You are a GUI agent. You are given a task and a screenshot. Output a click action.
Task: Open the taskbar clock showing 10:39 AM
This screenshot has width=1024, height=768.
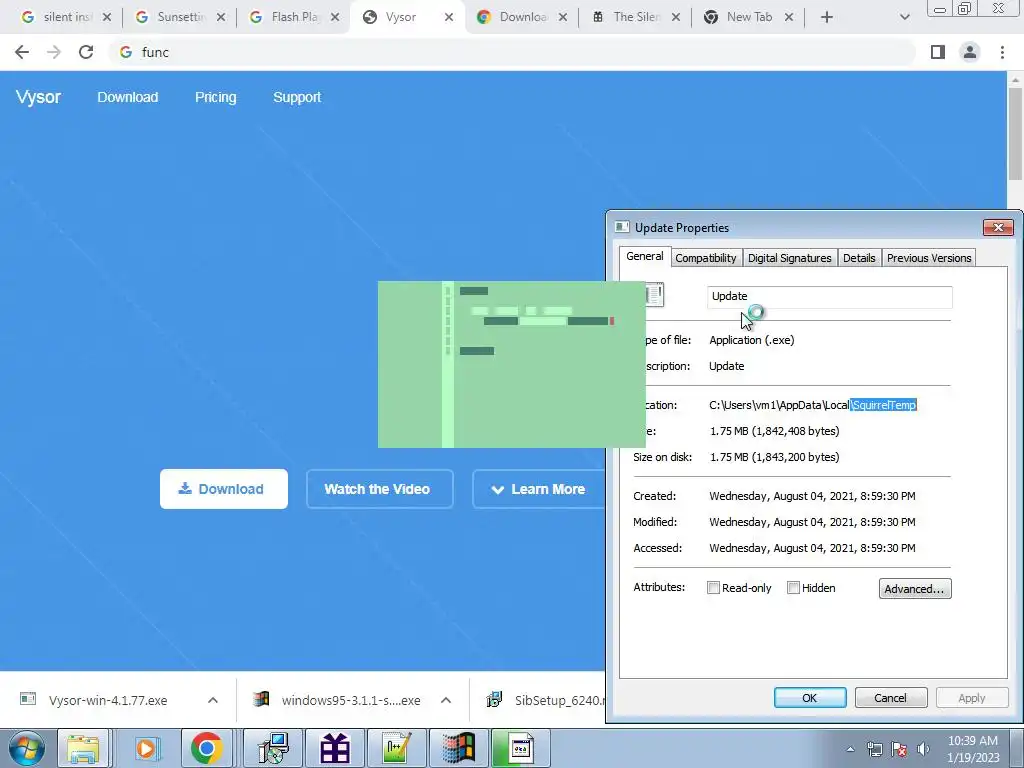pyautogui.click(x=973, y=749)
